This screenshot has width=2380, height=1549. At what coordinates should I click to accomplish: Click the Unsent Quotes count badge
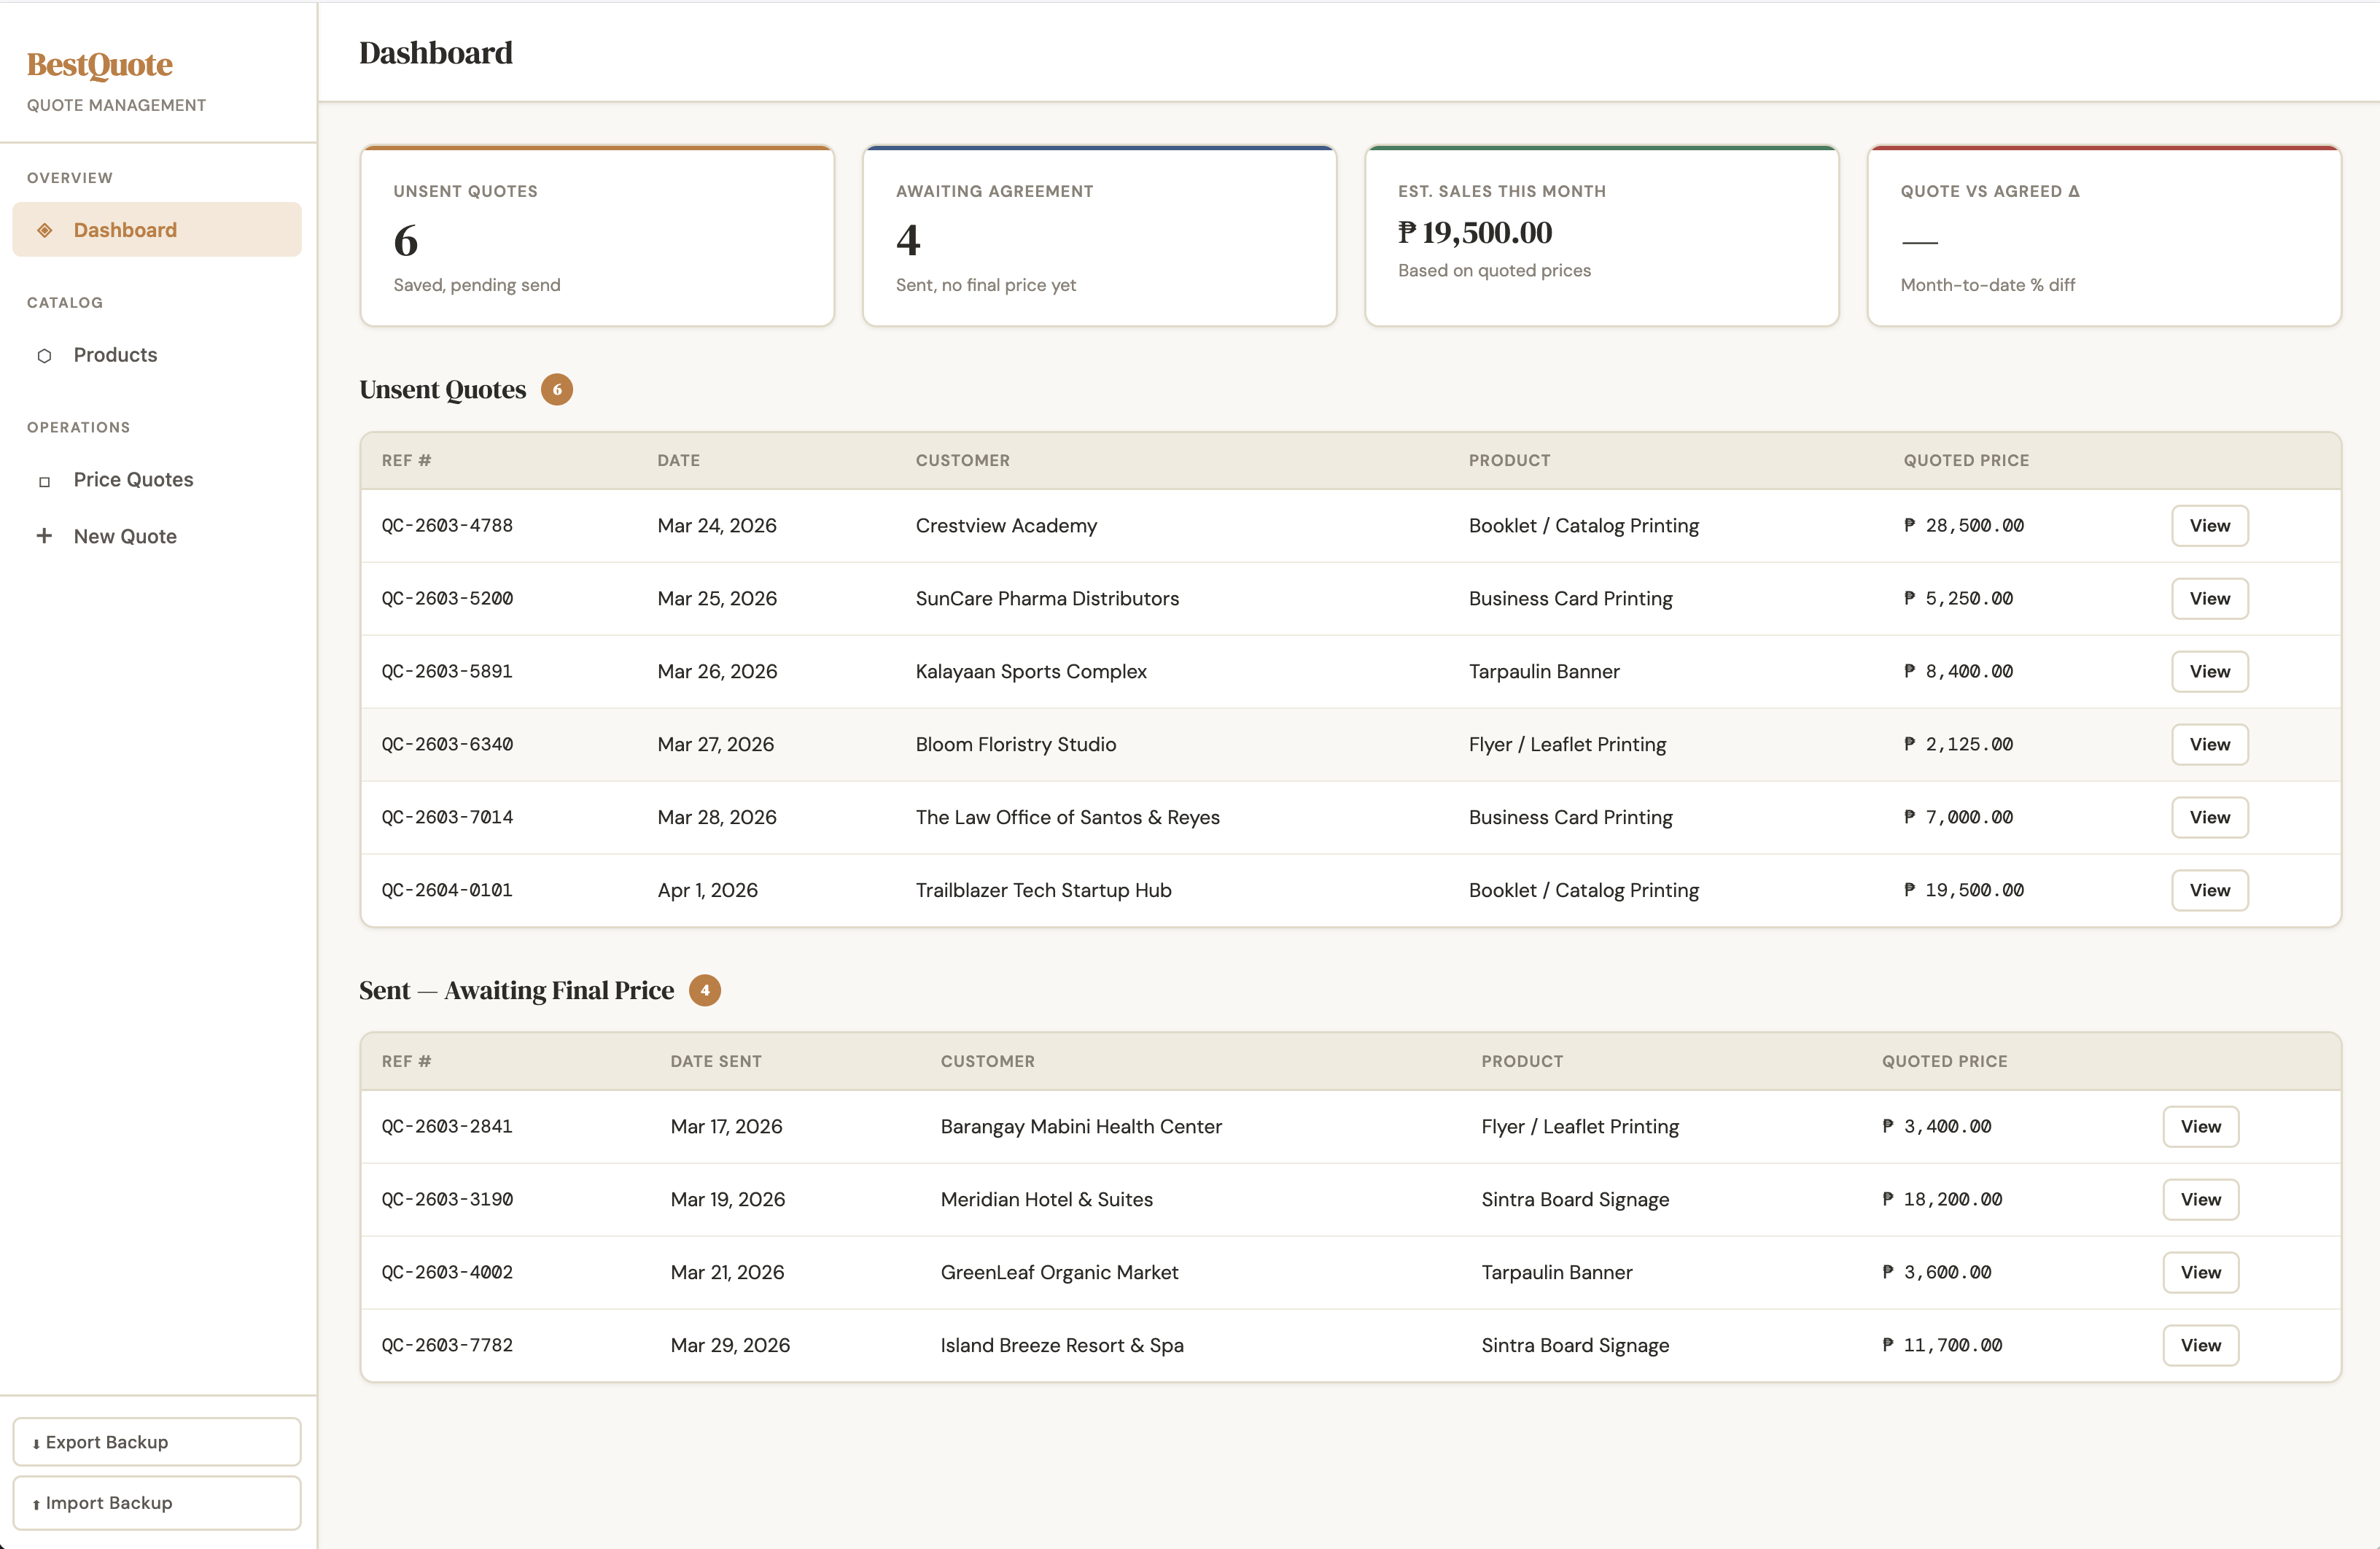pyautogui.click(x=557, y=390)
